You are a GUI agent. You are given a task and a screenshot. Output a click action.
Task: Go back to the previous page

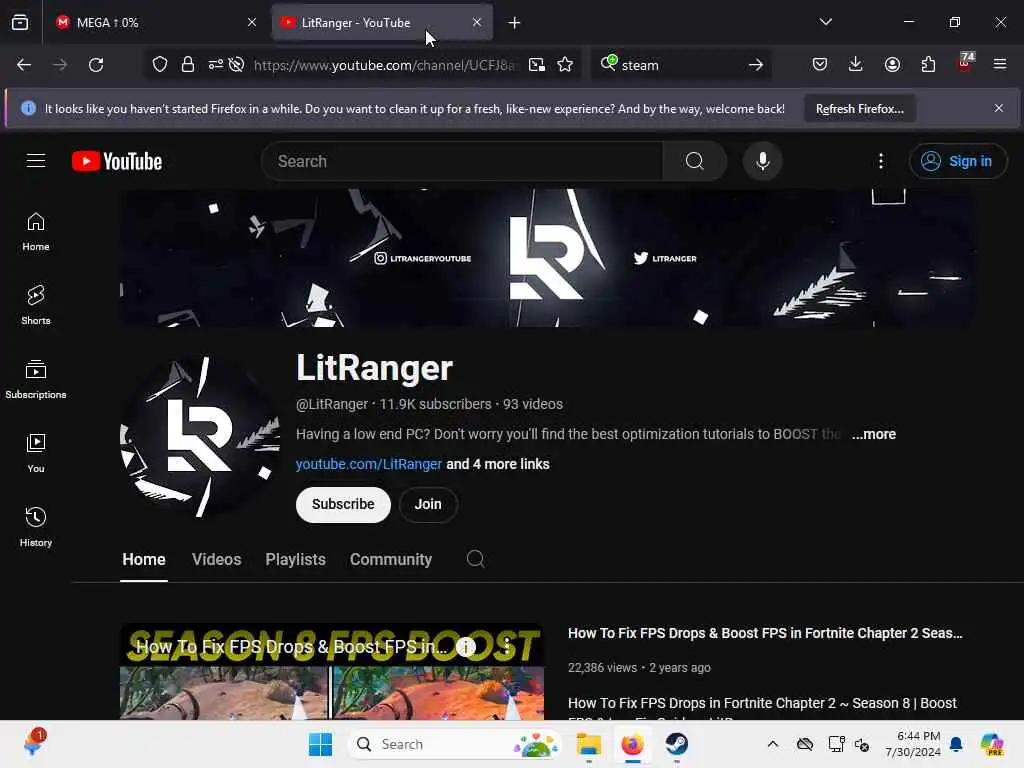(24, 65)
